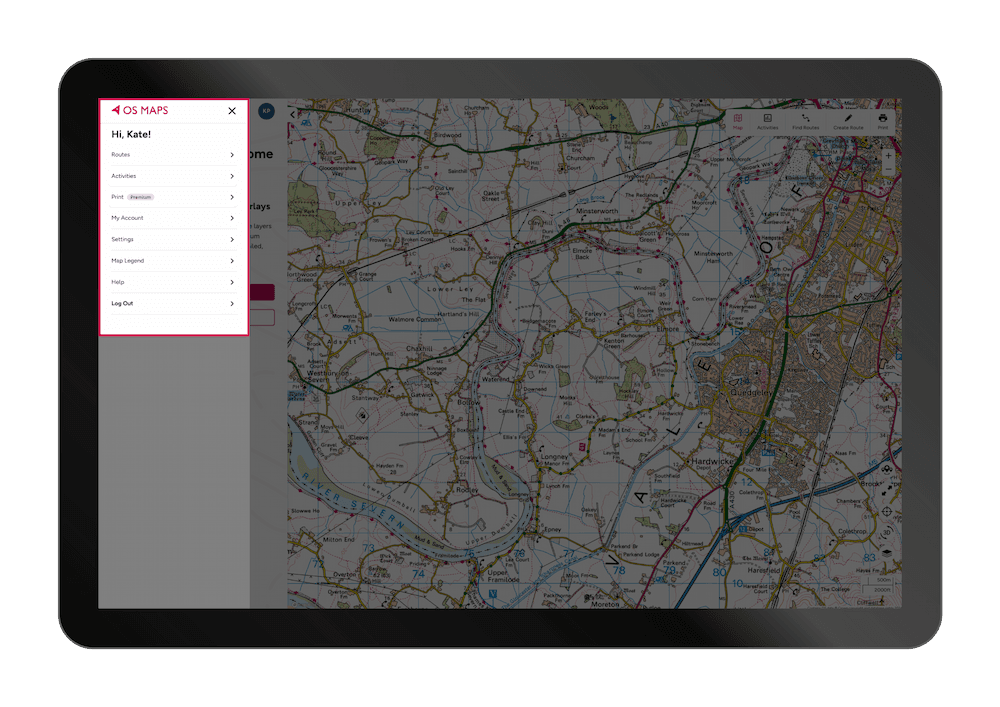Viewport: 1000px width, 707px height.
Task: Toggle the Premium badge next to Print
Action: [139, 197]
